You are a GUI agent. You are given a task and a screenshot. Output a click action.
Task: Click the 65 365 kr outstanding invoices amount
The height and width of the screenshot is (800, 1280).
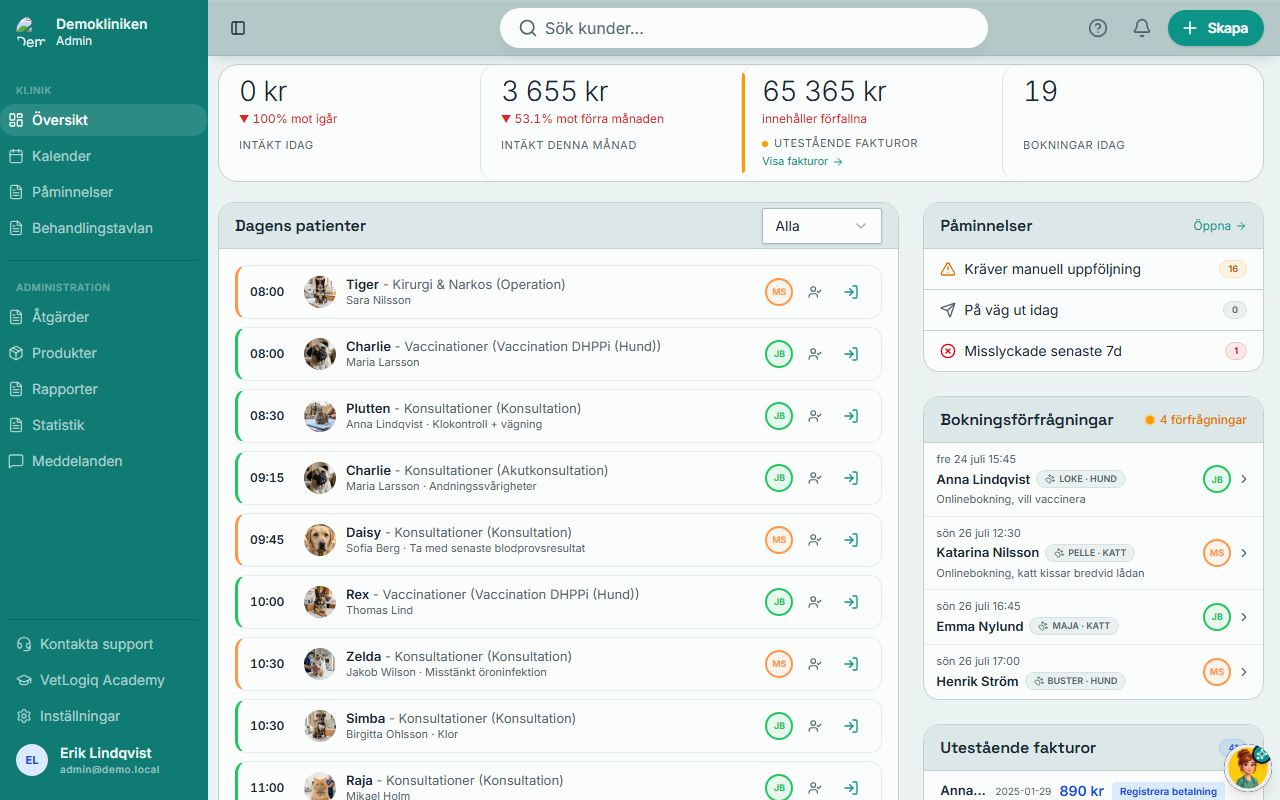click(825, 91)
